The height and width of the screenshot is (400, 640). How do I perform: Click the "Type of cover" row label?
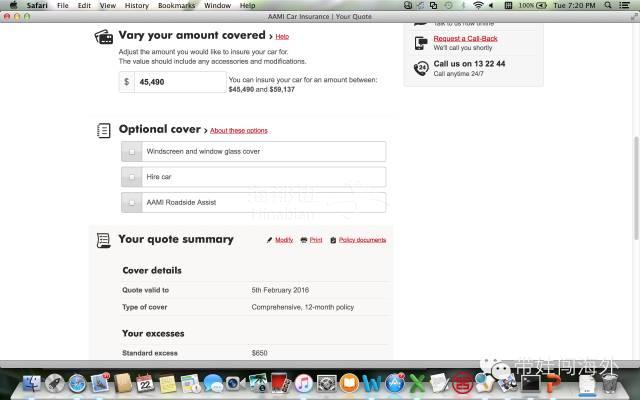click(144, 307)
